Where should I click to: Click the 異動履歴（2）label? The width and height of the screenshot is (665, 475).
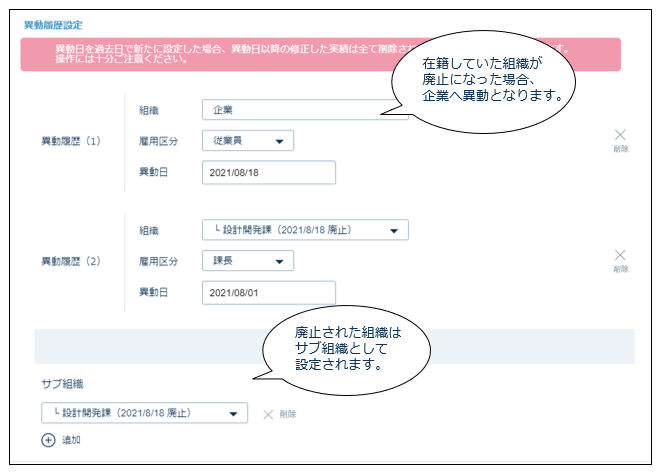pyautogui.click(x=71, y=261)
